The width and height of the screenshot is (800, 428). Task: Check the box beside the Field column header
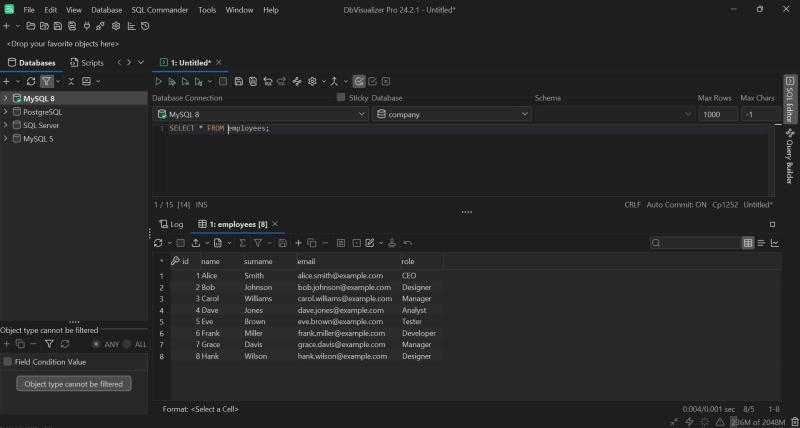pyautogui.click(x=8, y=362)
